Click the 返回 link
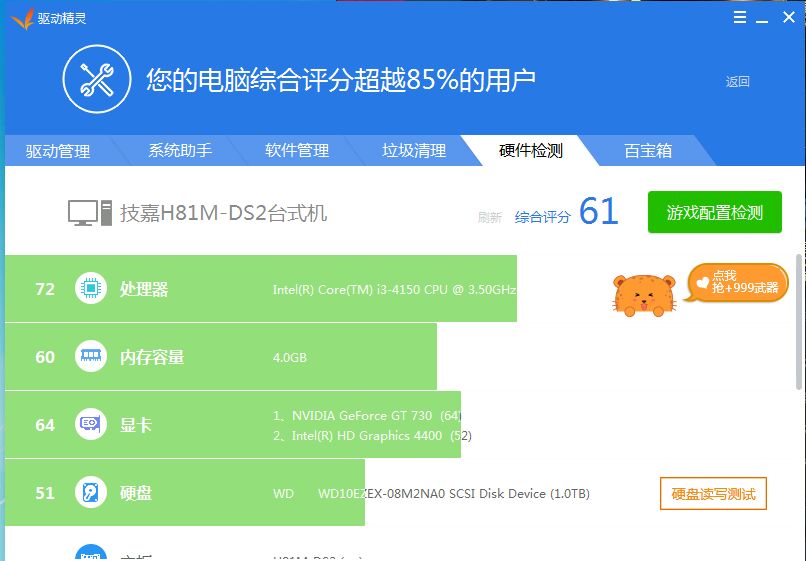This screenshot has height=561, width=806. coord(738,82)
